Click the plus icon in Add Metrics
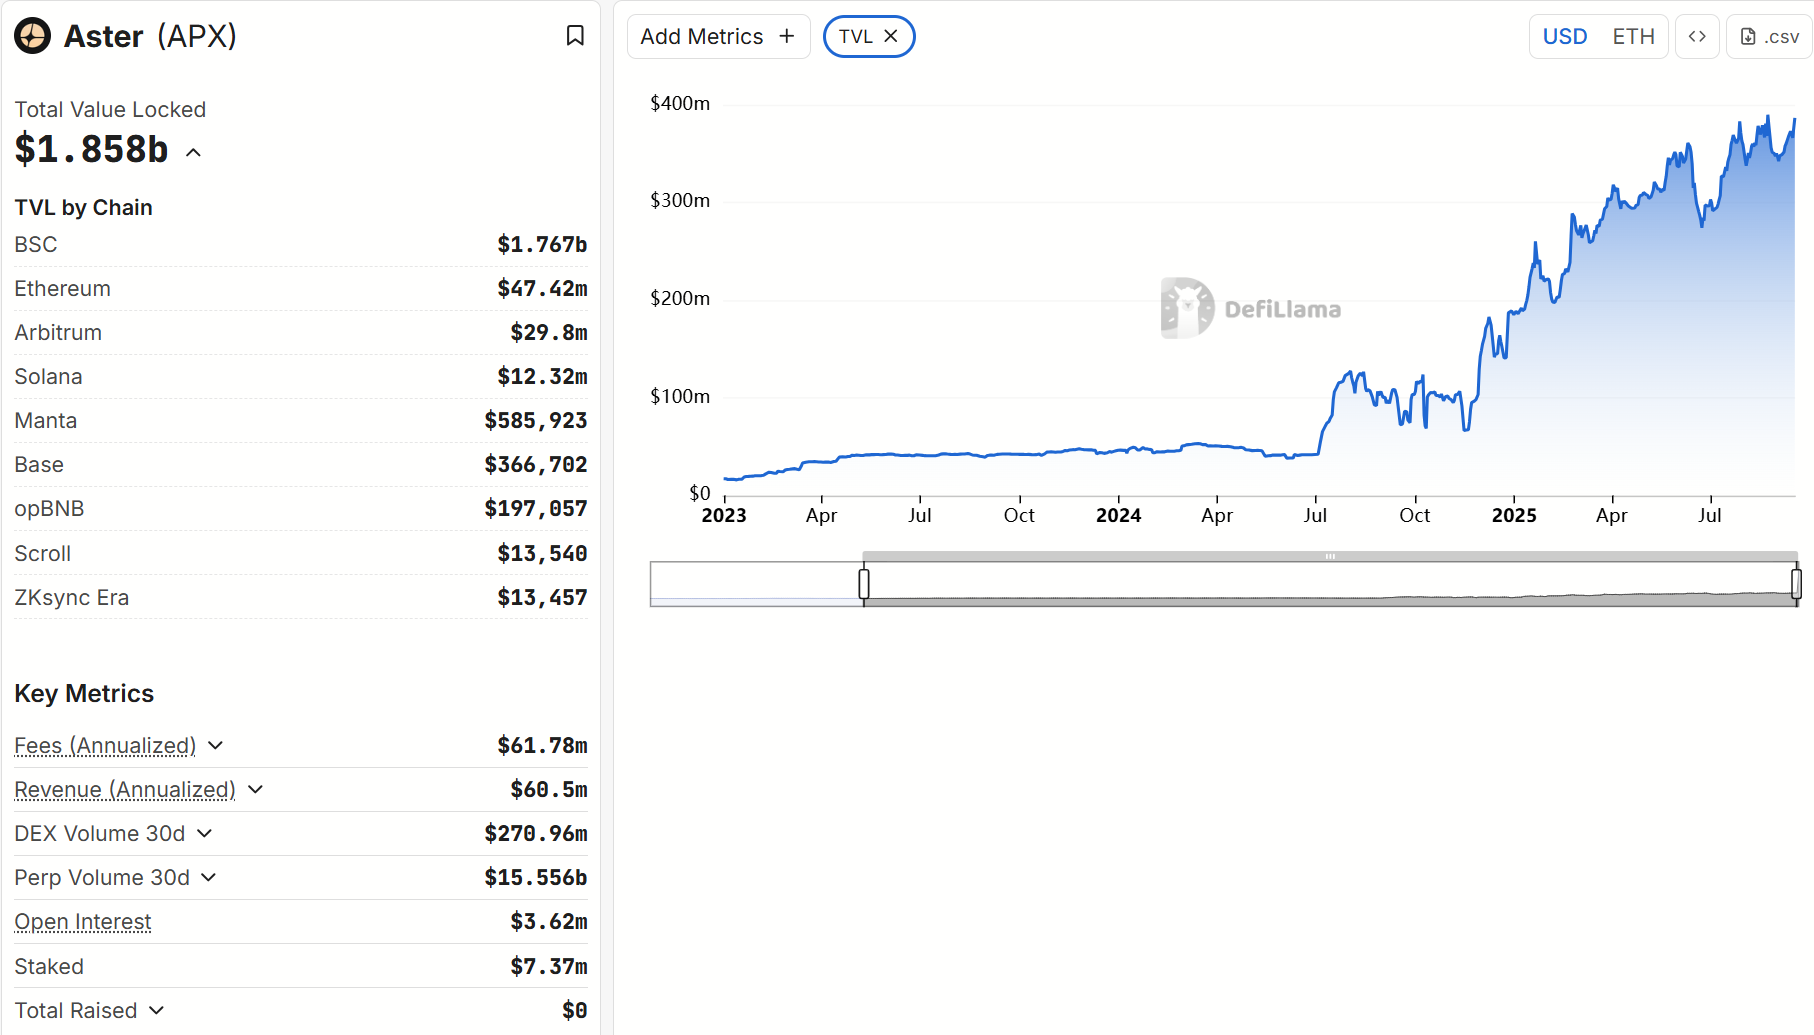The width and height of the screenshot is (1814, 1035). pyautogui.click(x=787, y=36)
